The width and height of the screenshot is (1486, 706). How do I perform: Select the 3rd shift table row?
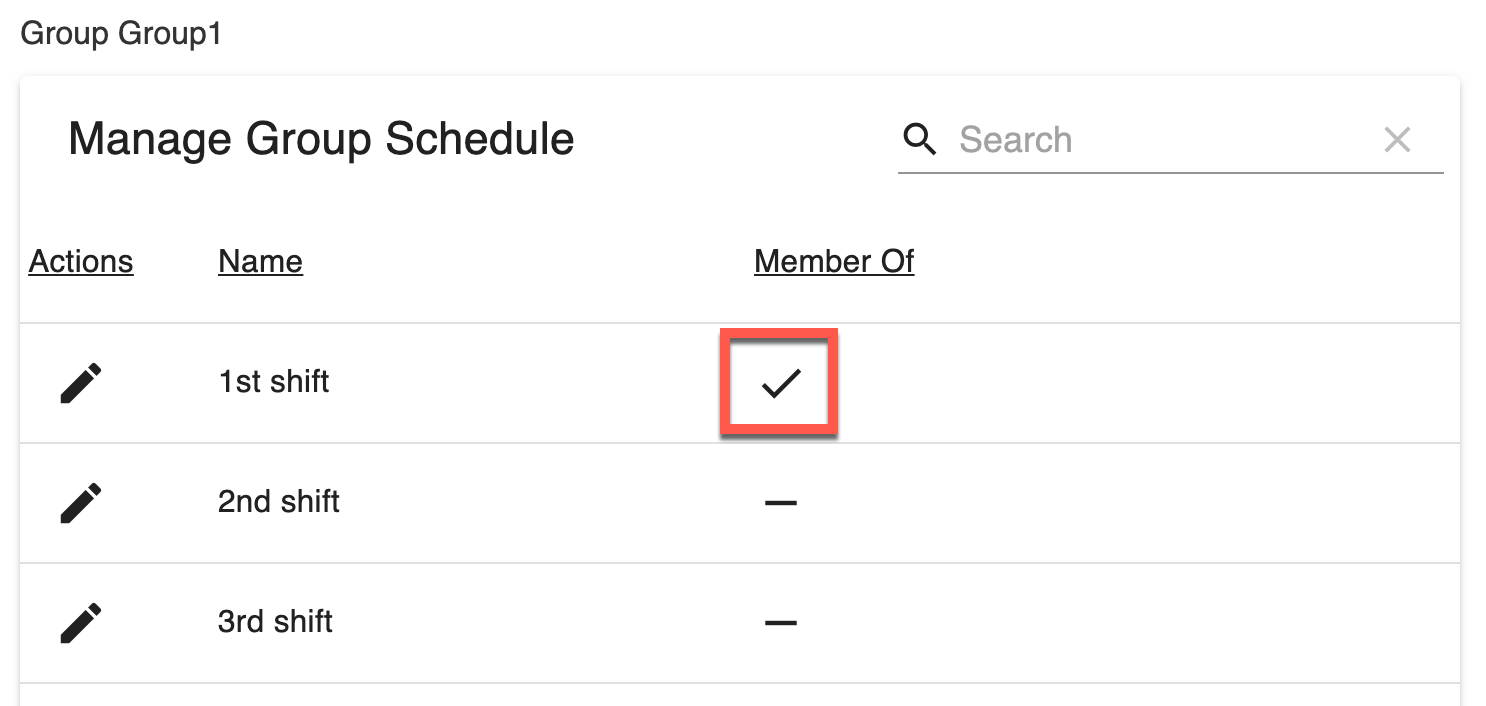740,623
